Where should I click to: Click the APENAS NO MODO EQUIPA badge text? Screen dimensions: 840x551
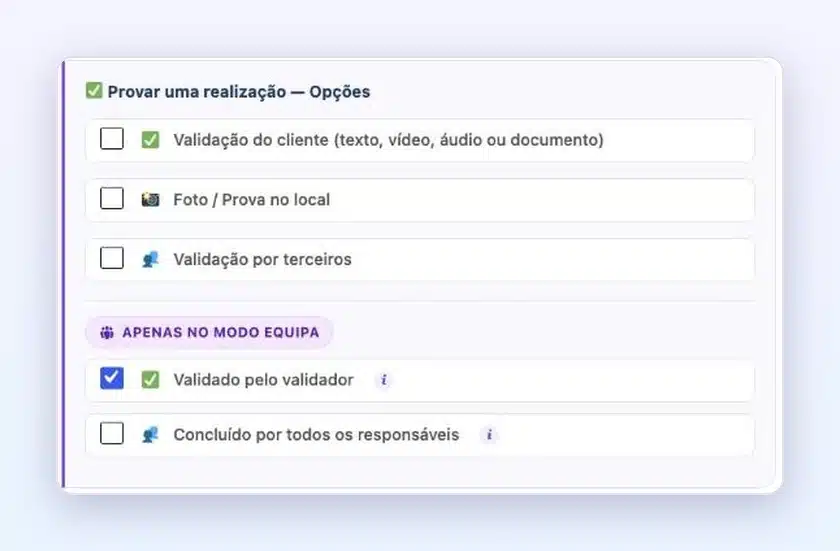[x=221, y=333]
